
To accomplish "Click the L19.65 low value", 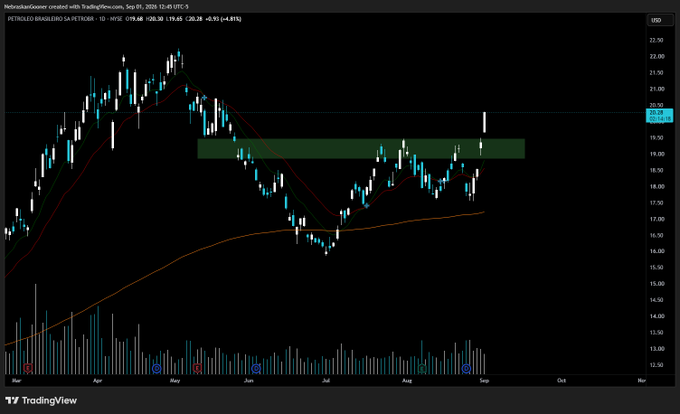I will pyautogui.click(x=174, y=19).
